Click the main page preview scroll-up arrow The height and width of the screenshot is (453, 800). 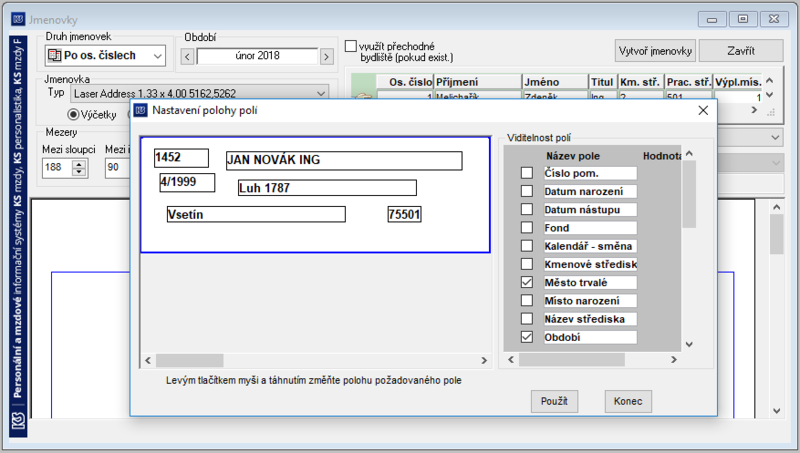coord(777,207)
